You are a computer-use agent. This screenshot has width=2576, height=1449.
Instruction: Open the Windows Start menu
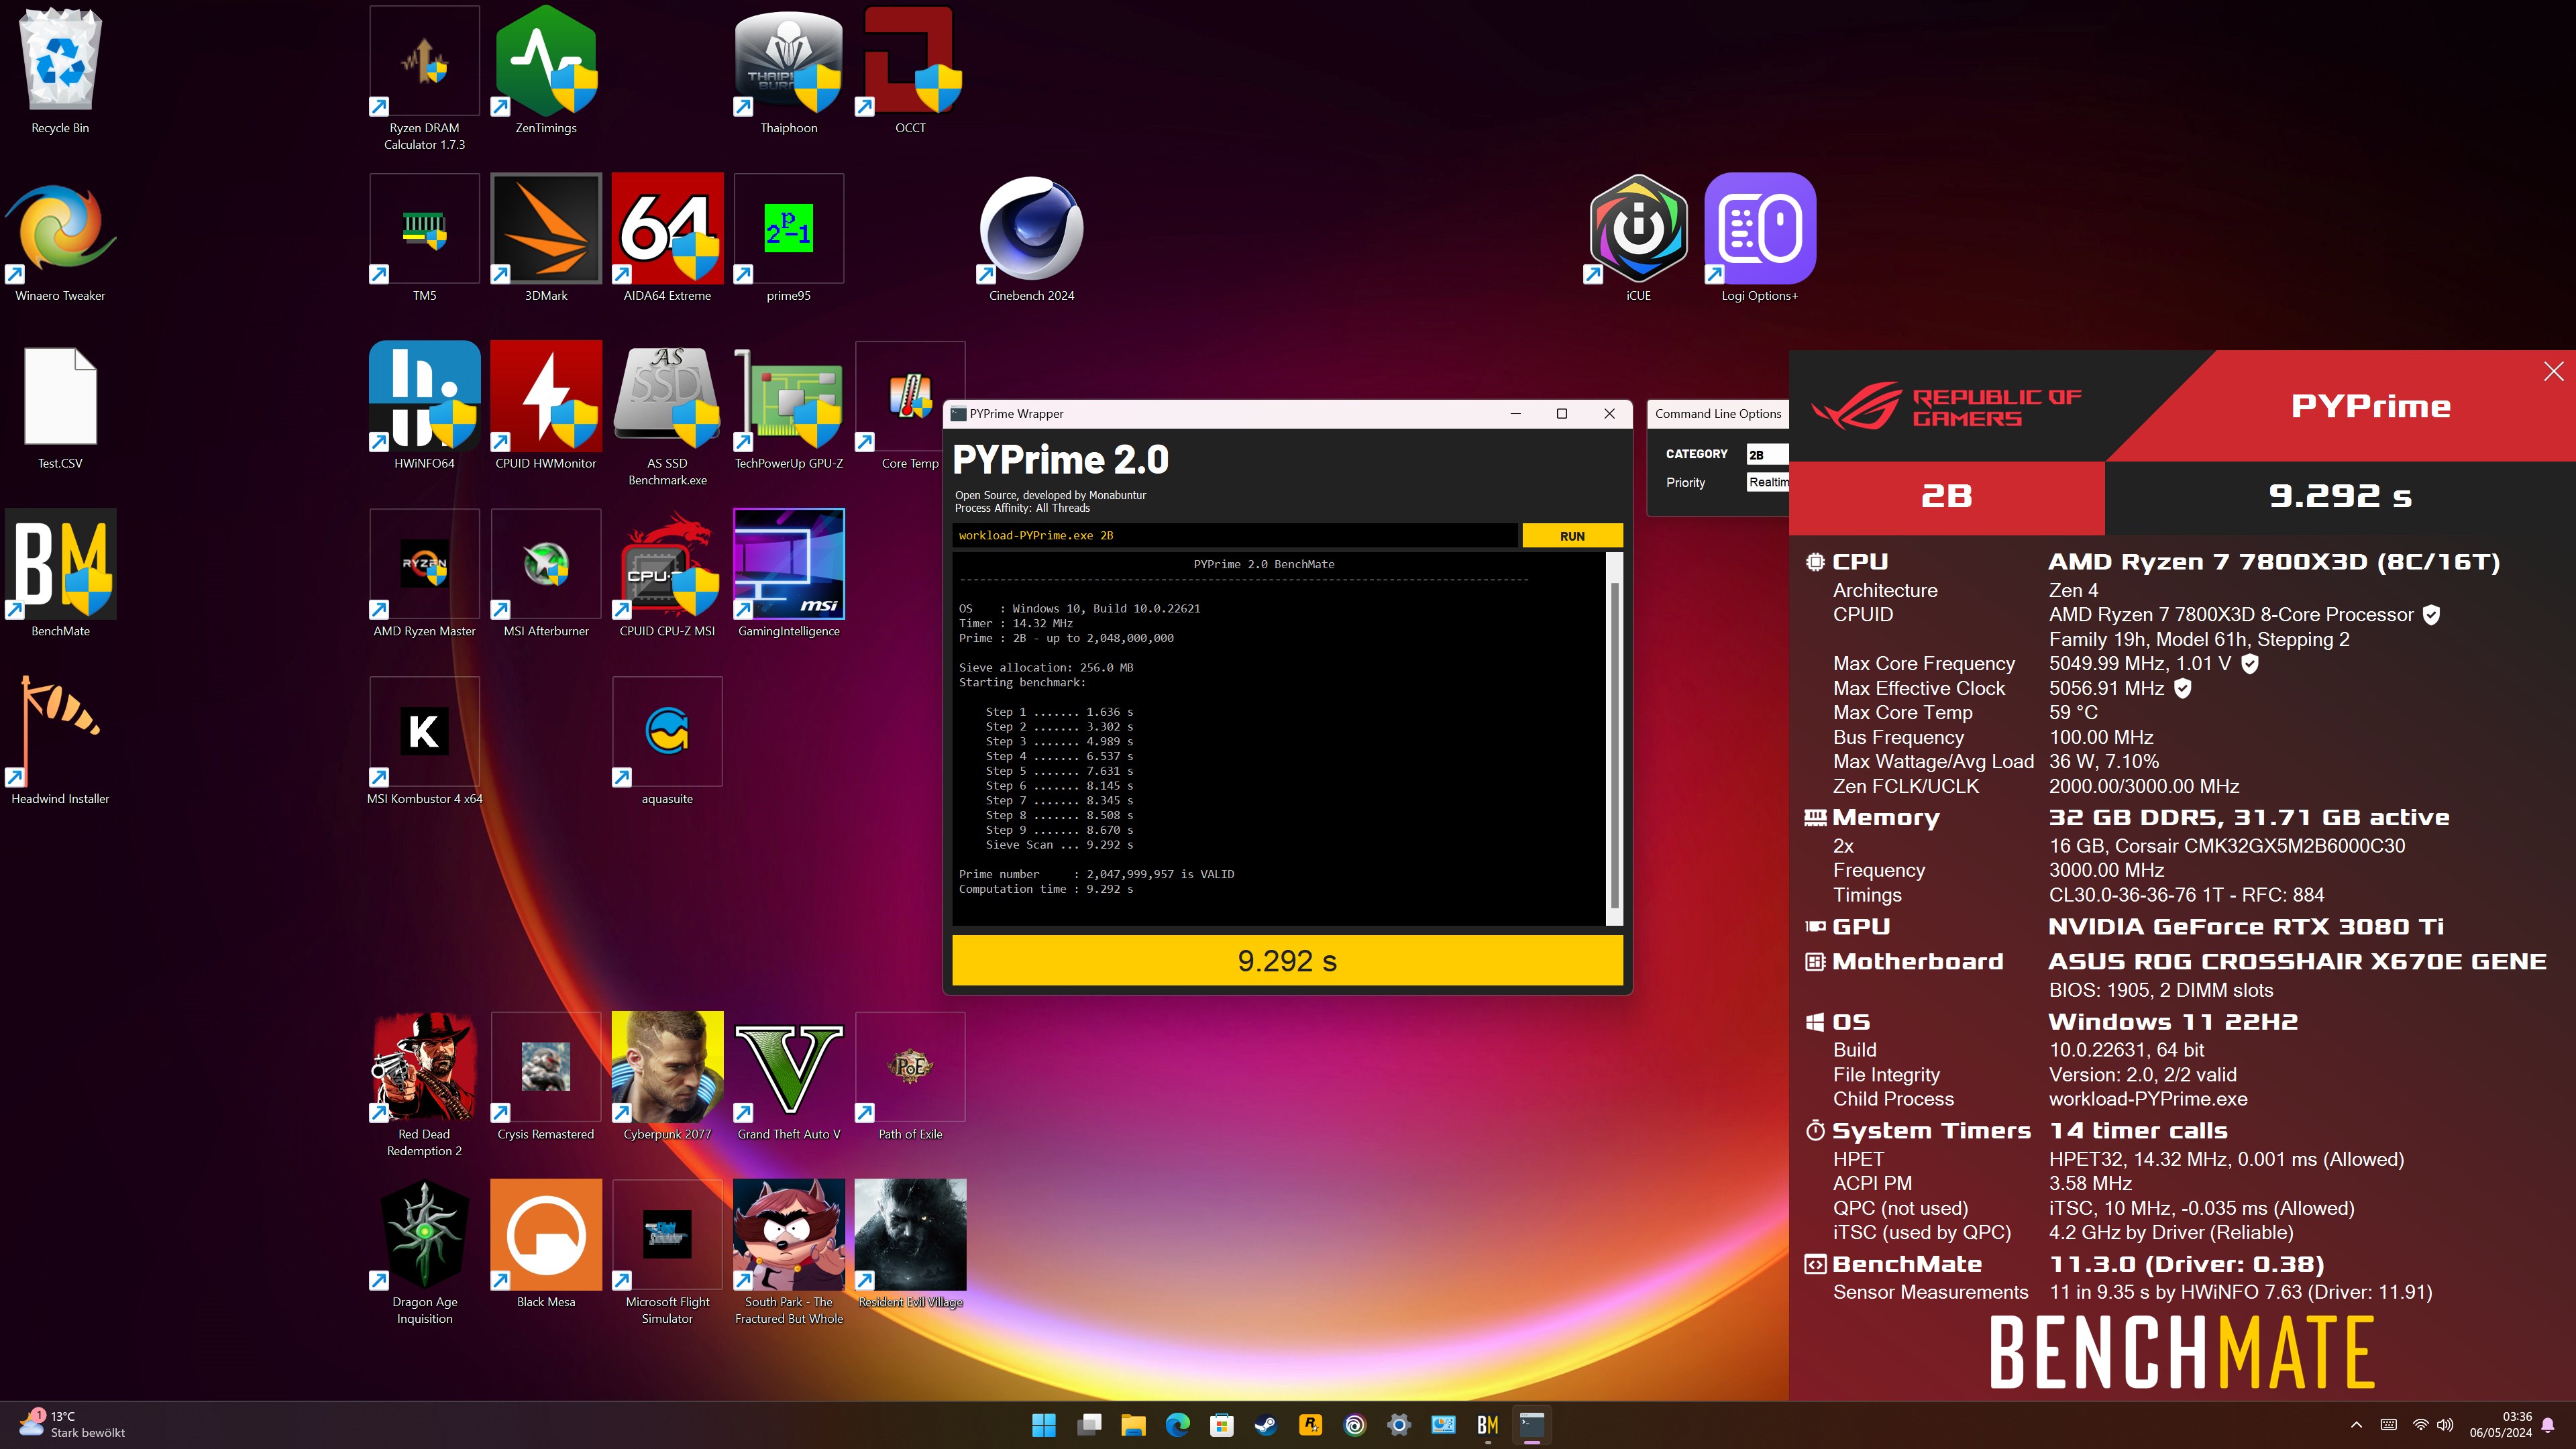pos(1043,1425)
